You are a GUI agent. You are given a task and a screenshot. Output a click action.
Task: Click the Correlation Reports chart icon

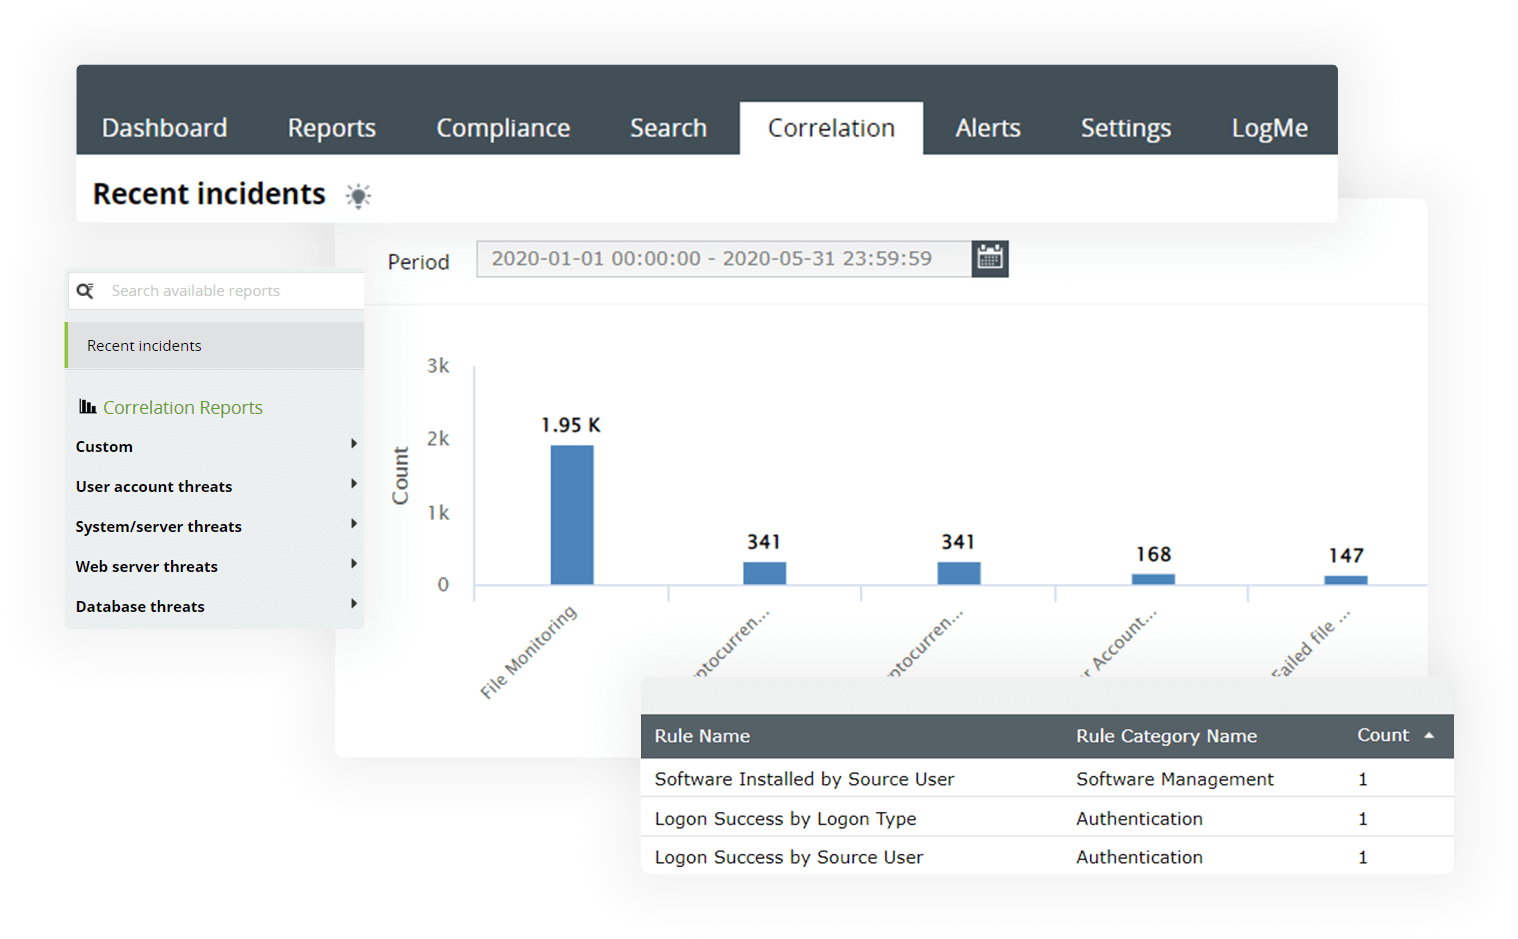(88, 406)
